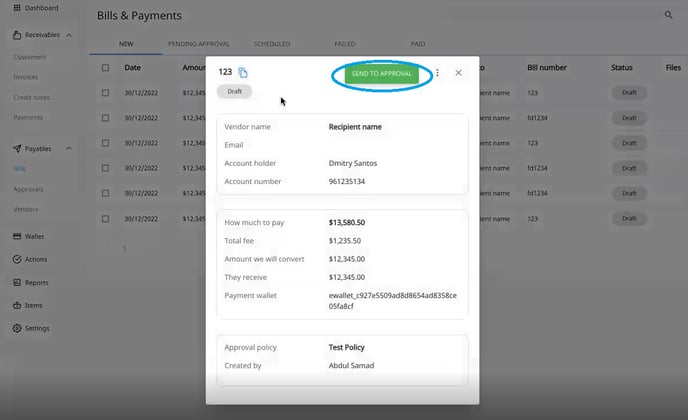The image size is (688, 420).
Task: Tick the select-all checkbox in table header
Action: pos(105,68)
